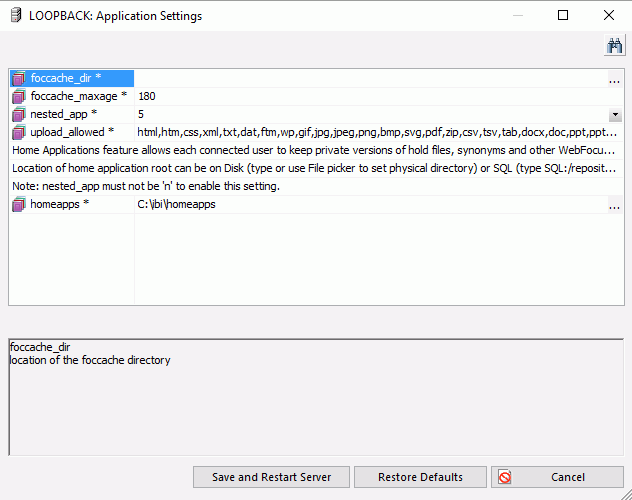This screenshot has width=632, height=500.
Task: Edit the foccache_maxage value 180
Action: [378, 96]
